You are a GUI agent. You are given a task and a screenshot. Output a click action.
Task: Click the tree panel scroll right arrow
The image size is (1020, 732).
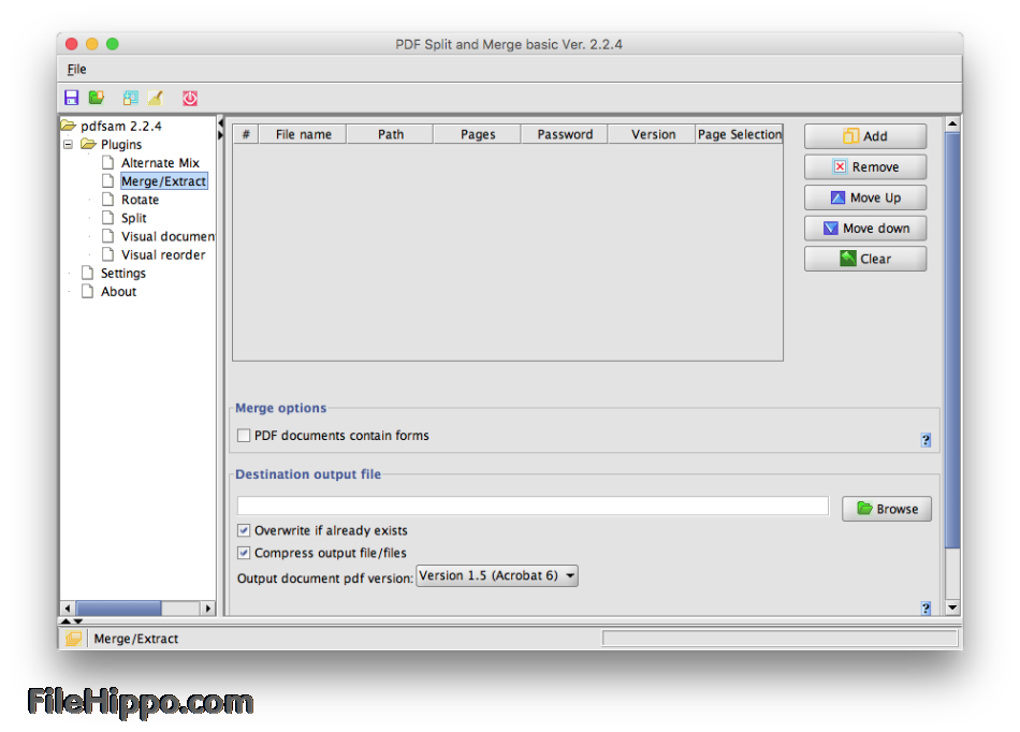pos(208,608)
